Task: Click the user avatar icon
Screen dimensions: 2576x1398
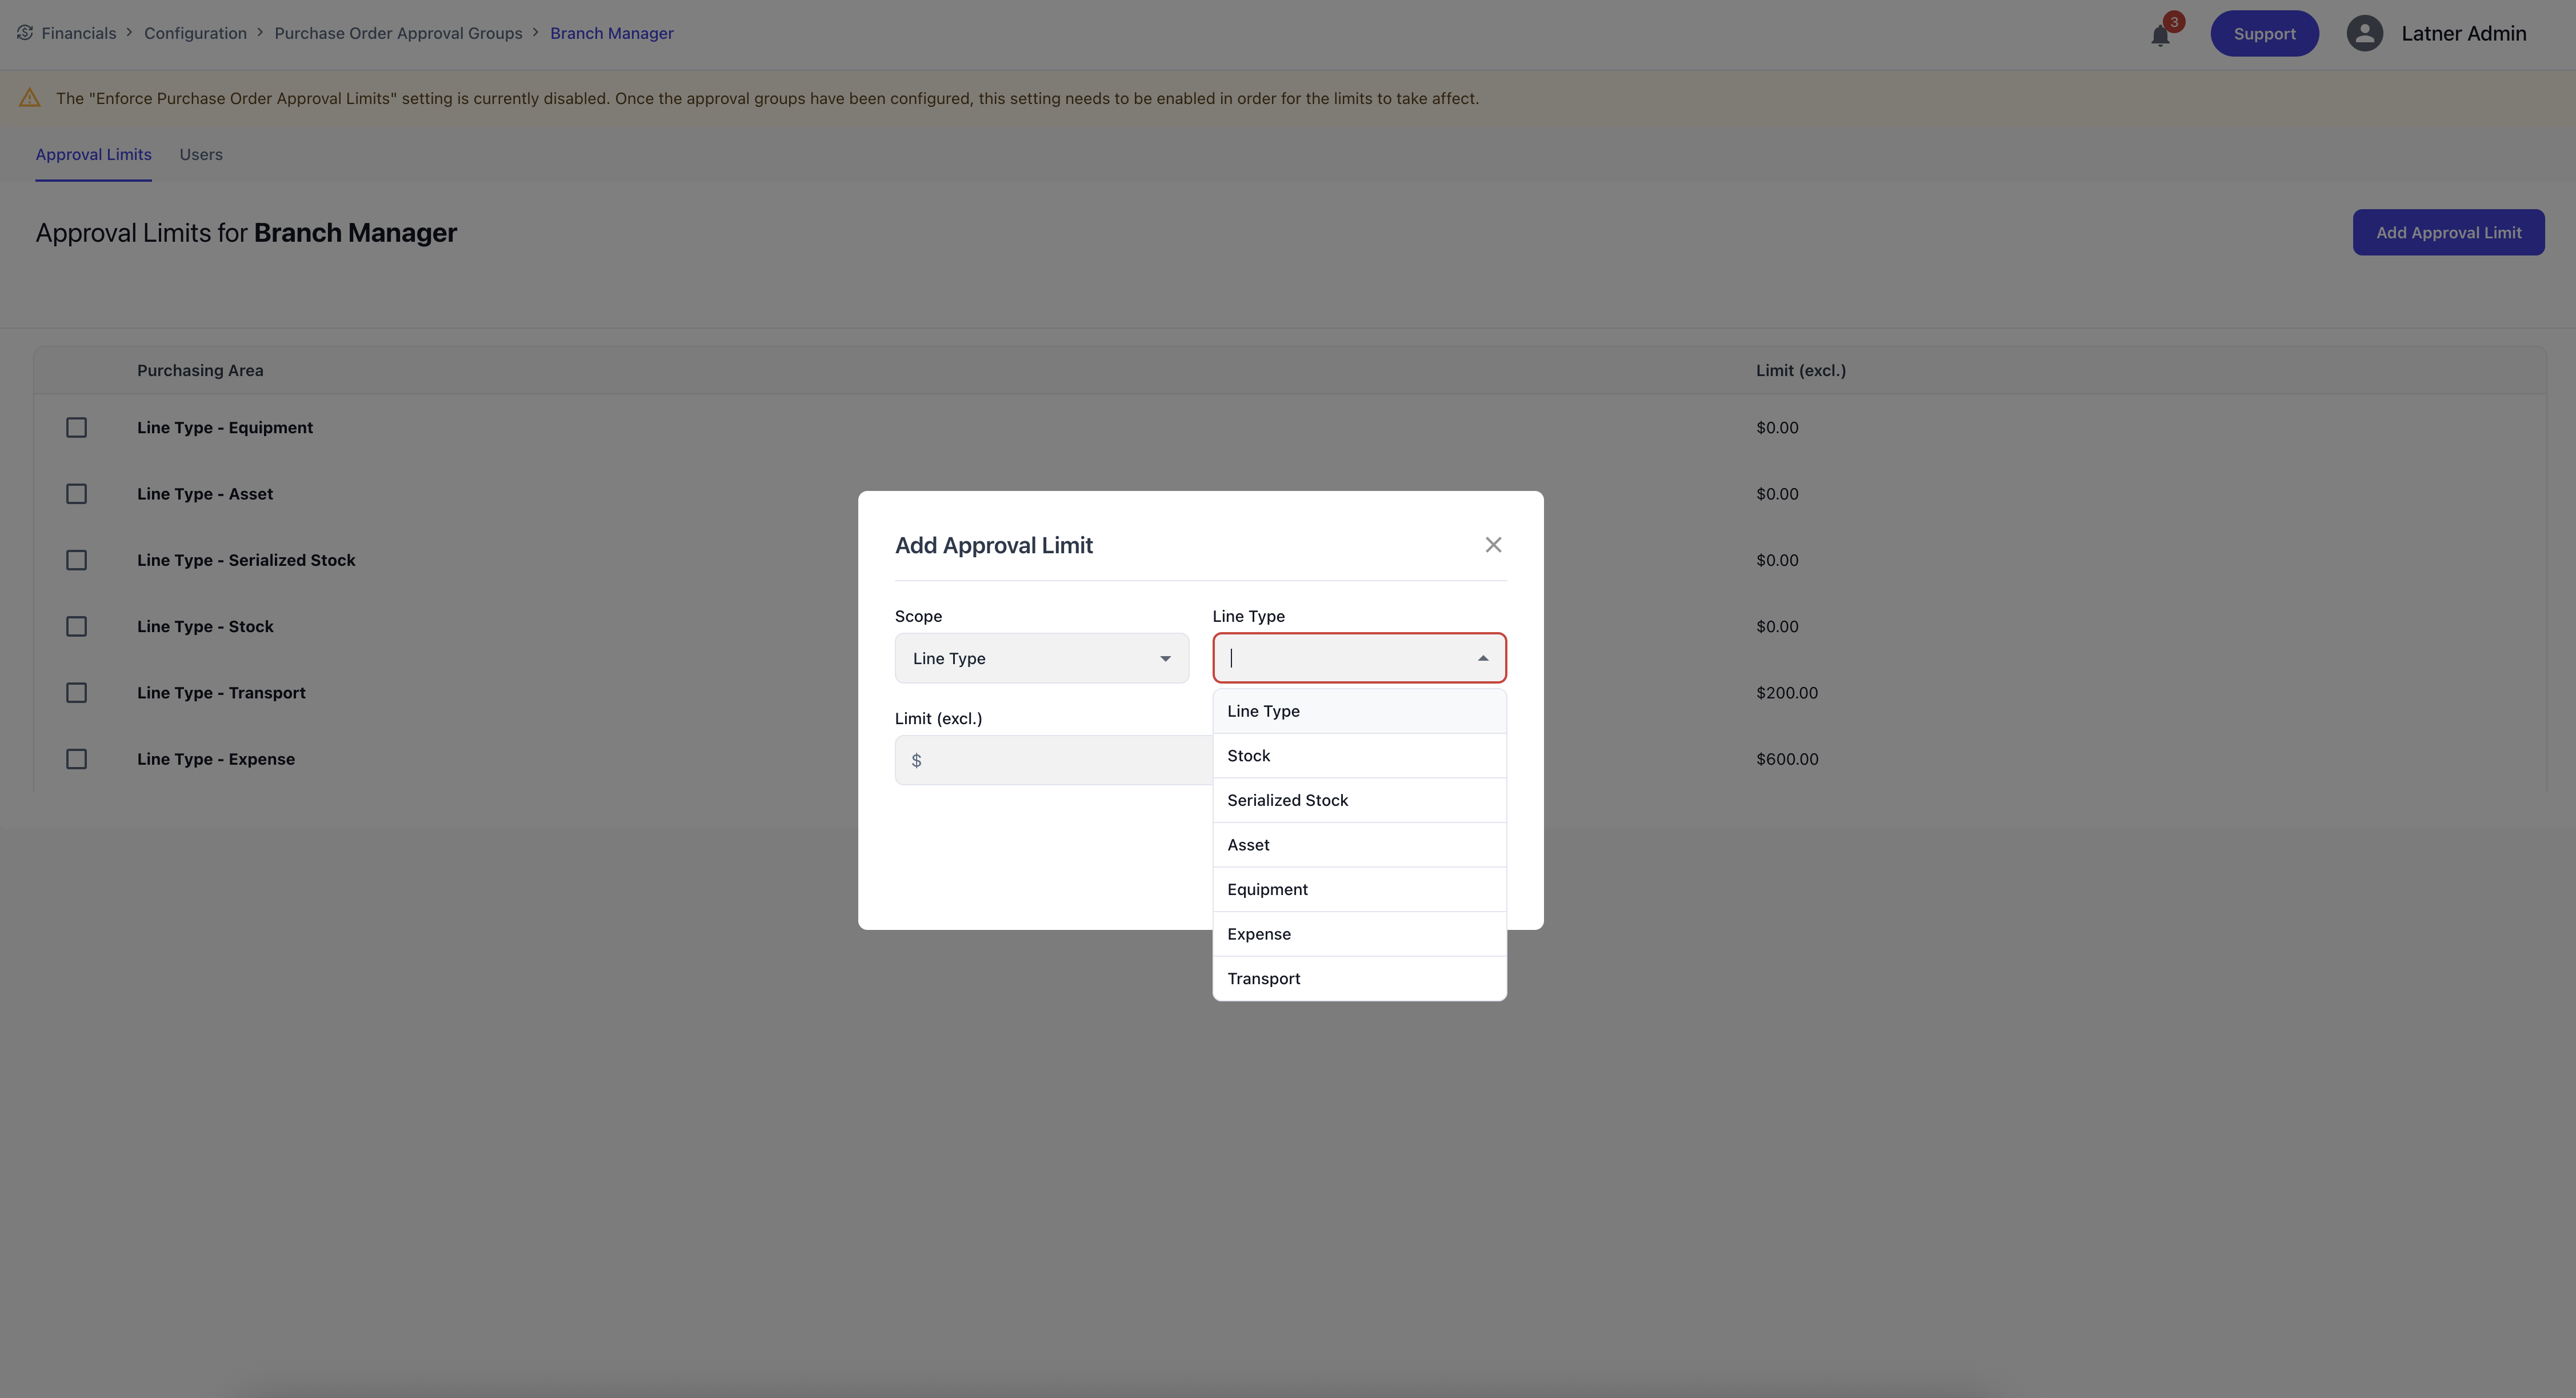Action: [x=2364, y=34]
